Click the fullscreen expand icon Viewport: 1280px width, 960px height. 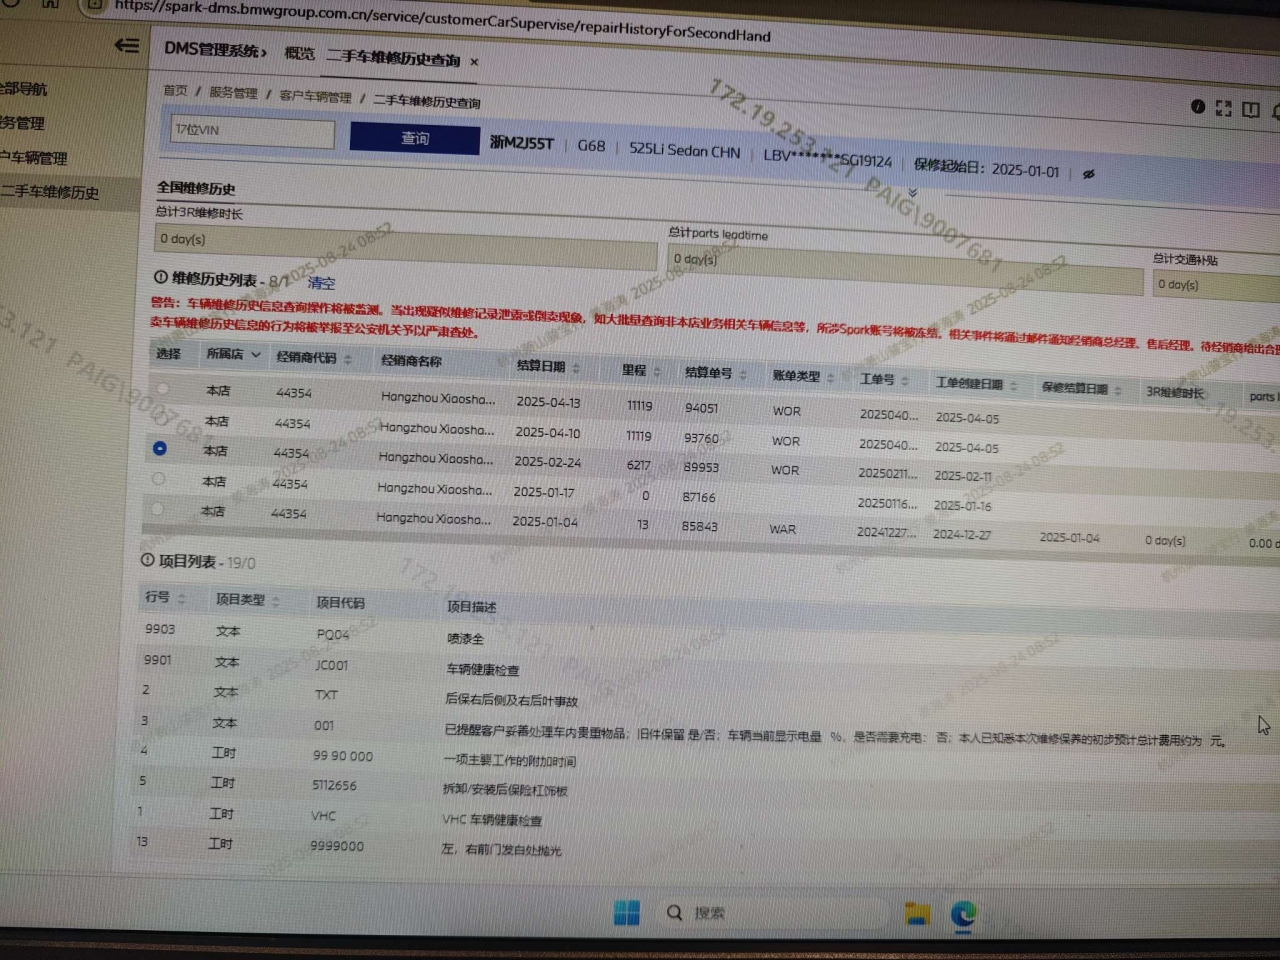pyautogui.click(x=1223, y=108)
